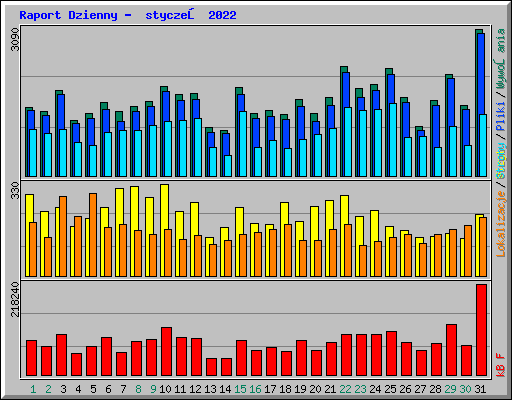Screen dimensions: 512x400
Task: Click the 330 y-axis value
Action: coord(15,190)
